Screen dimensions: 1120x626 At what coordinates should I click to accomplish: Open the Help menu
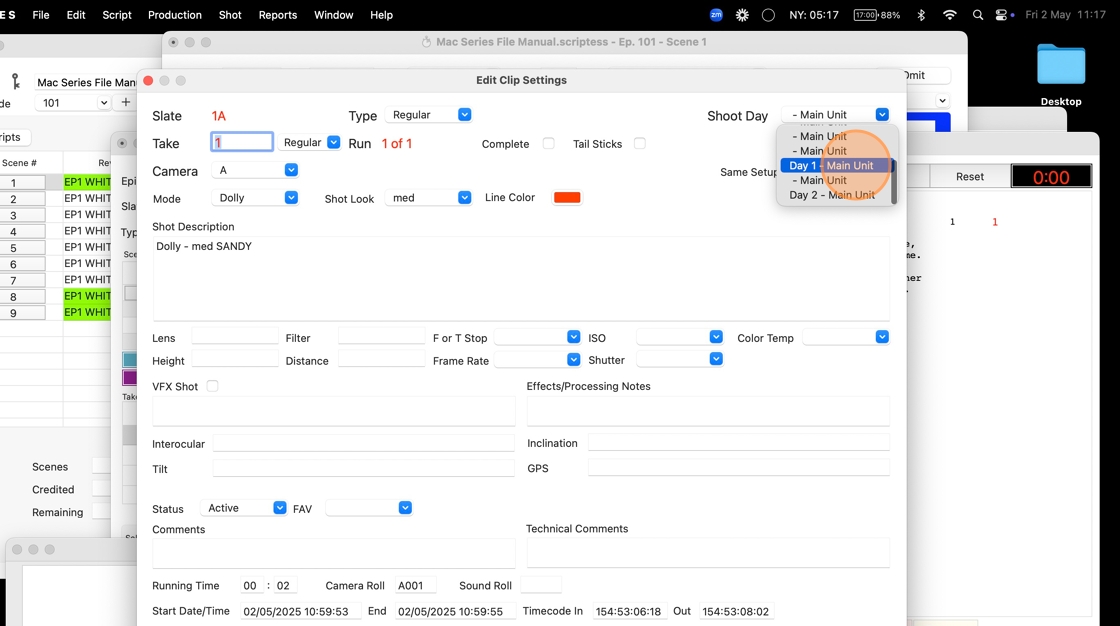click(x=381, y=14)
